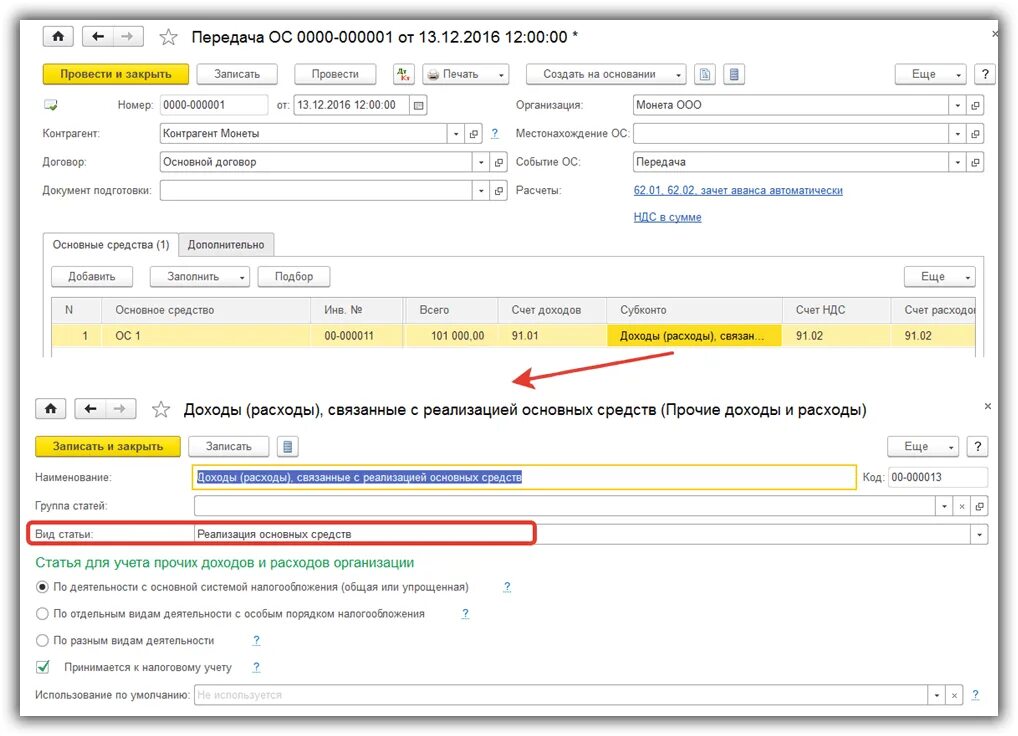Open help in the Доходы (расходы) form
Viewport: 1018px width, 736px height.
[x=977, y=447]
